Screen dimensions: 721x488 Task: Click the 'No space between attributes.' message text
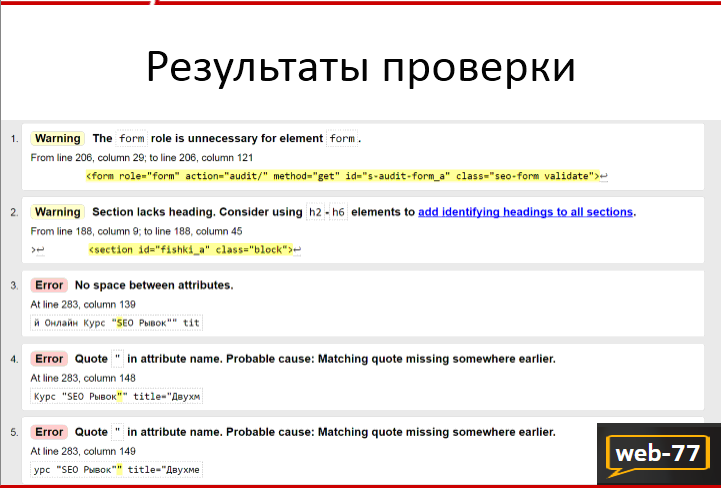click(154, 285)
